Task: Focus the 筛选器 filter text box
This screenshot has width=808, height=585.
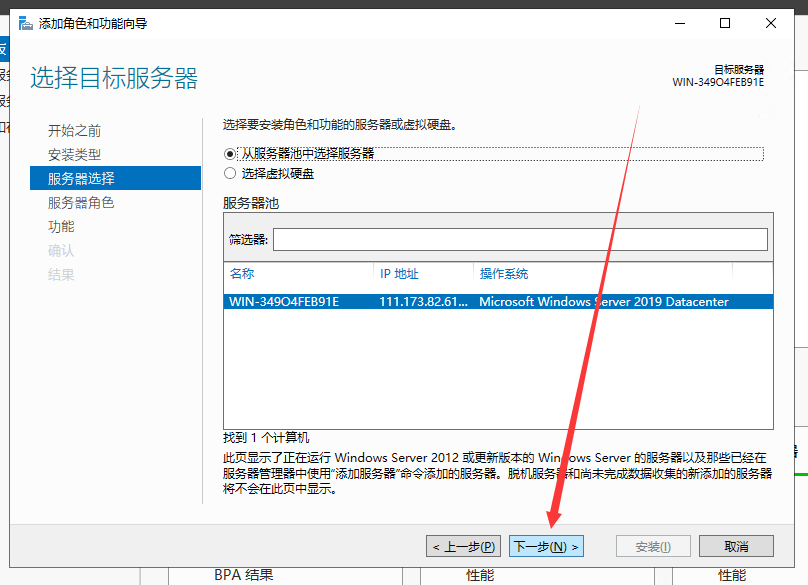Action: click(519, 240)
